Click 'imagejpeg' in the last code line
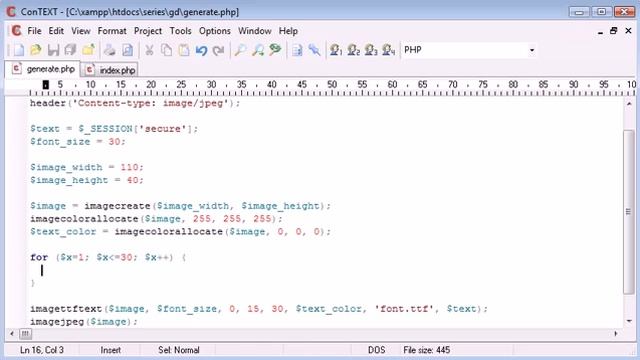Image resolution: width=640 pixels, height=360 pixels. point(57,322)
